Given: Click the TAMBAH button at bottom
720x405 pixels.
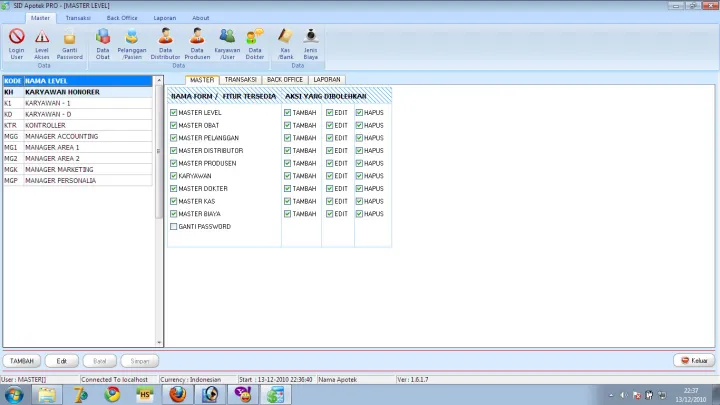Looking at the screenshot, I should coord(22,361).
